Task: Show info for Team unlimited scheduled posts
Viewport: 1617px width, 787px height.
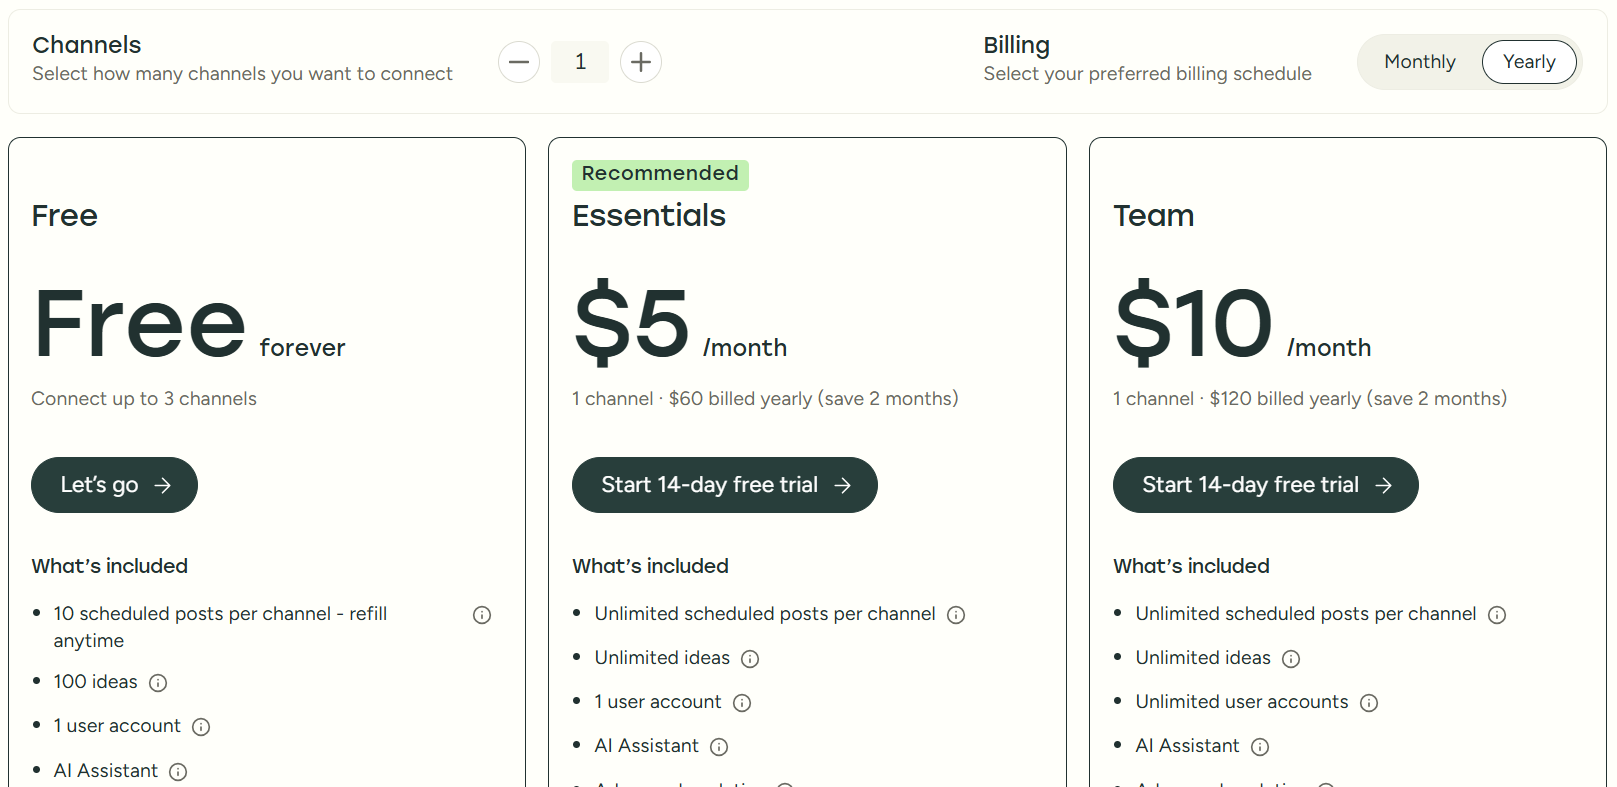Action: pos(1497,615)
